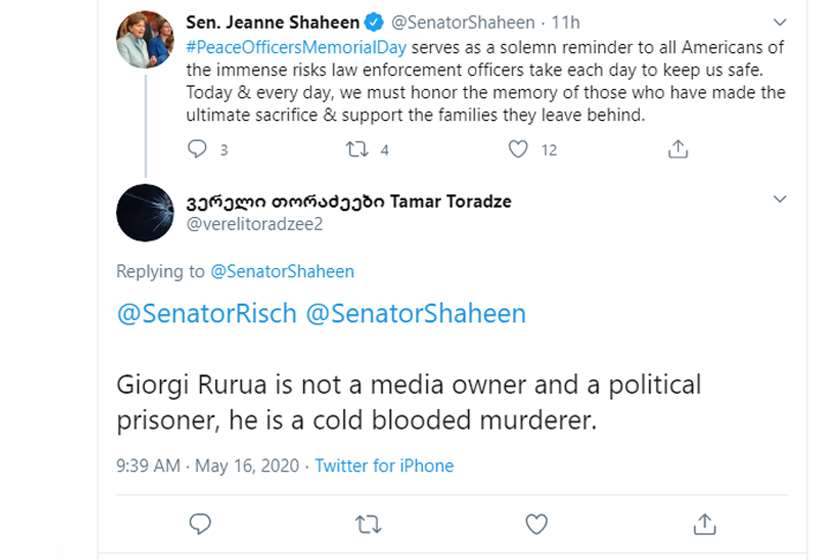Reply to Tamar Toradze's tweet
This screenshot has height=560, width=840.
[x=200, y=524]
